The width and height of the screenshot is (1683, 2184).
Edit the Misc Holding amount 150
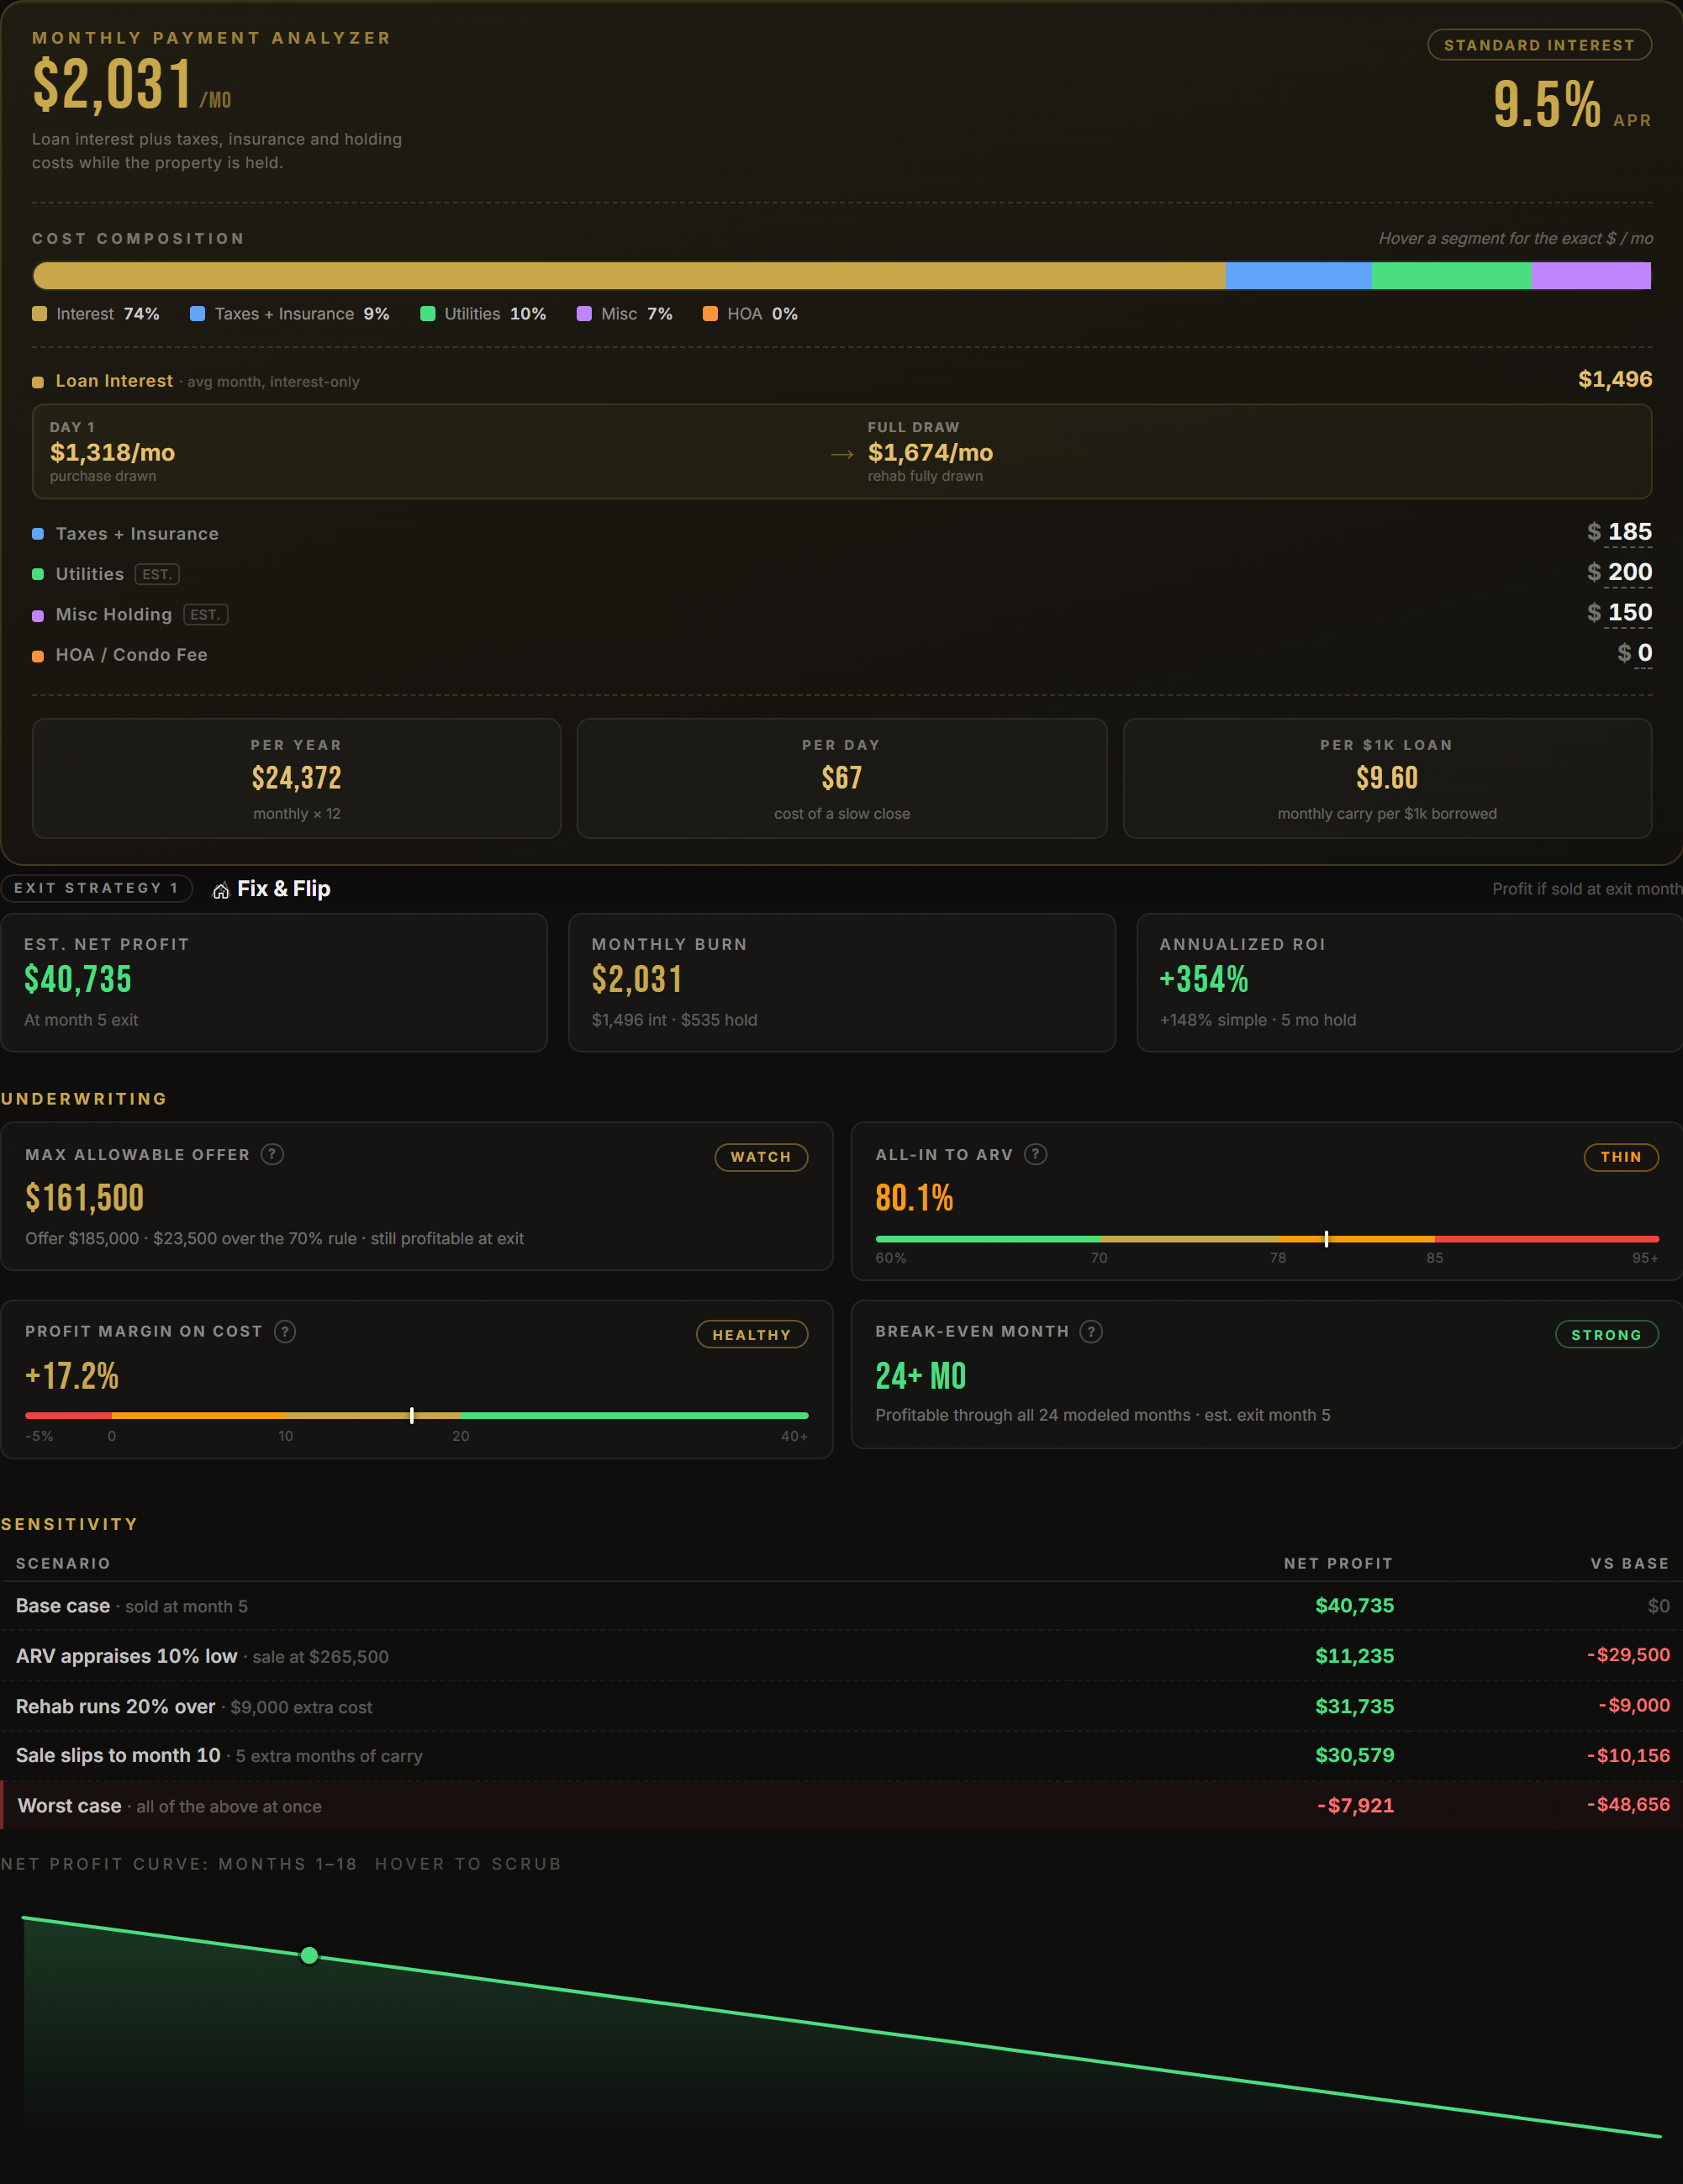coord(1629,612)
